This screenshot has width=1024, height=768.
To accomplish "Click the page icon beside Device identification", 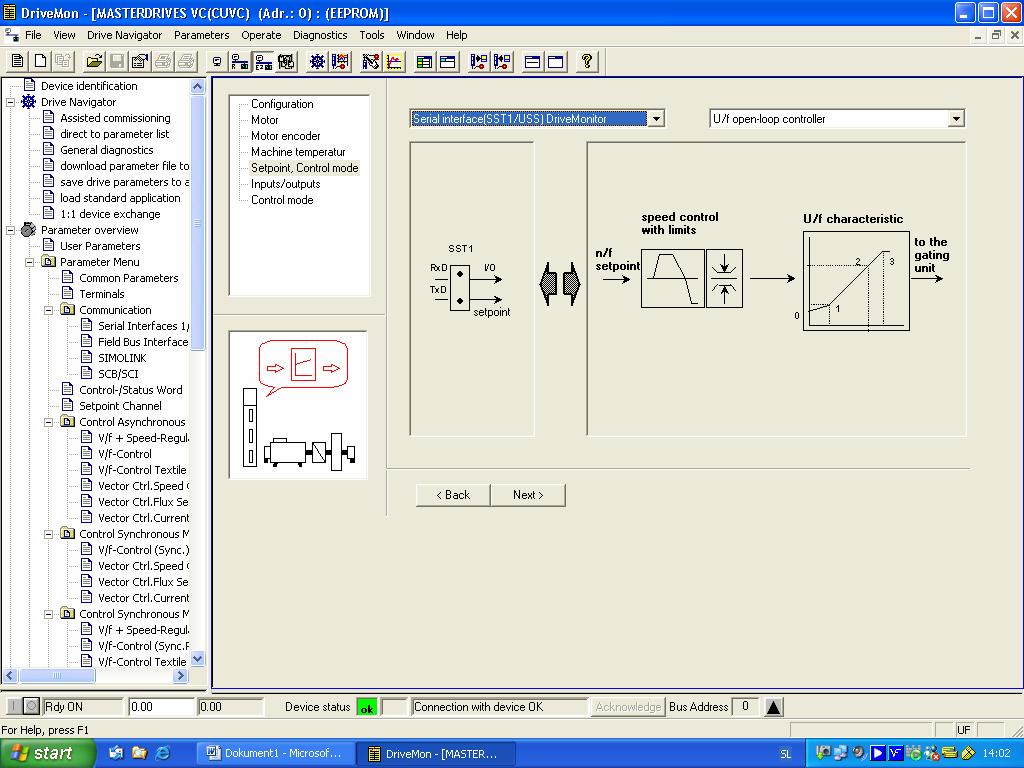I will point(29,85).
